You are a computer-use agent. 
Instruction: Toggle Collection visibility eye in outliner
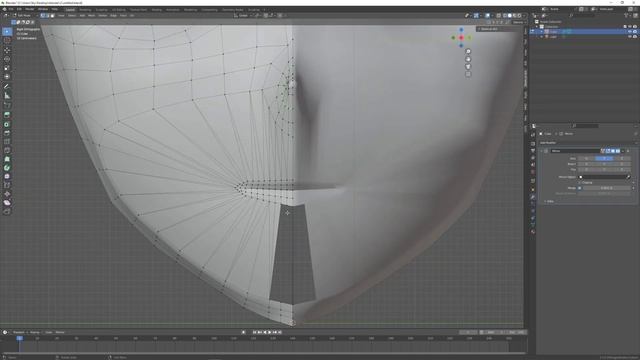tap(630, 27)
